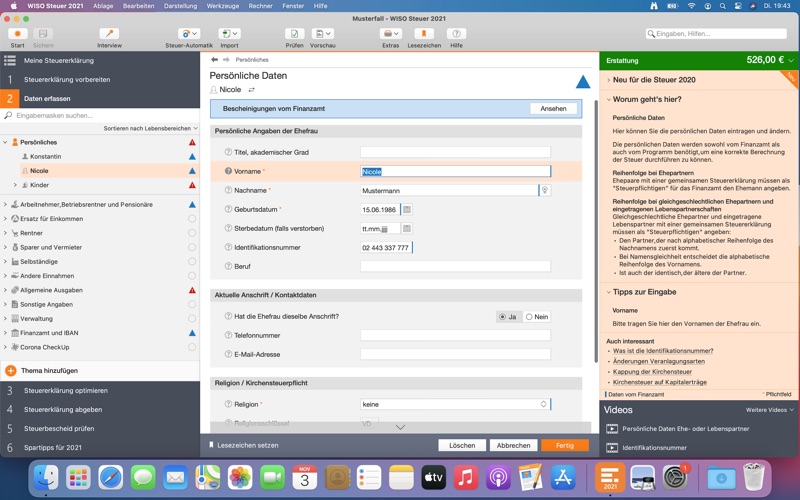Open help icon for E-Mail-Adresse
The height and width of the screenshot is (500, 800).
point(228,354)
